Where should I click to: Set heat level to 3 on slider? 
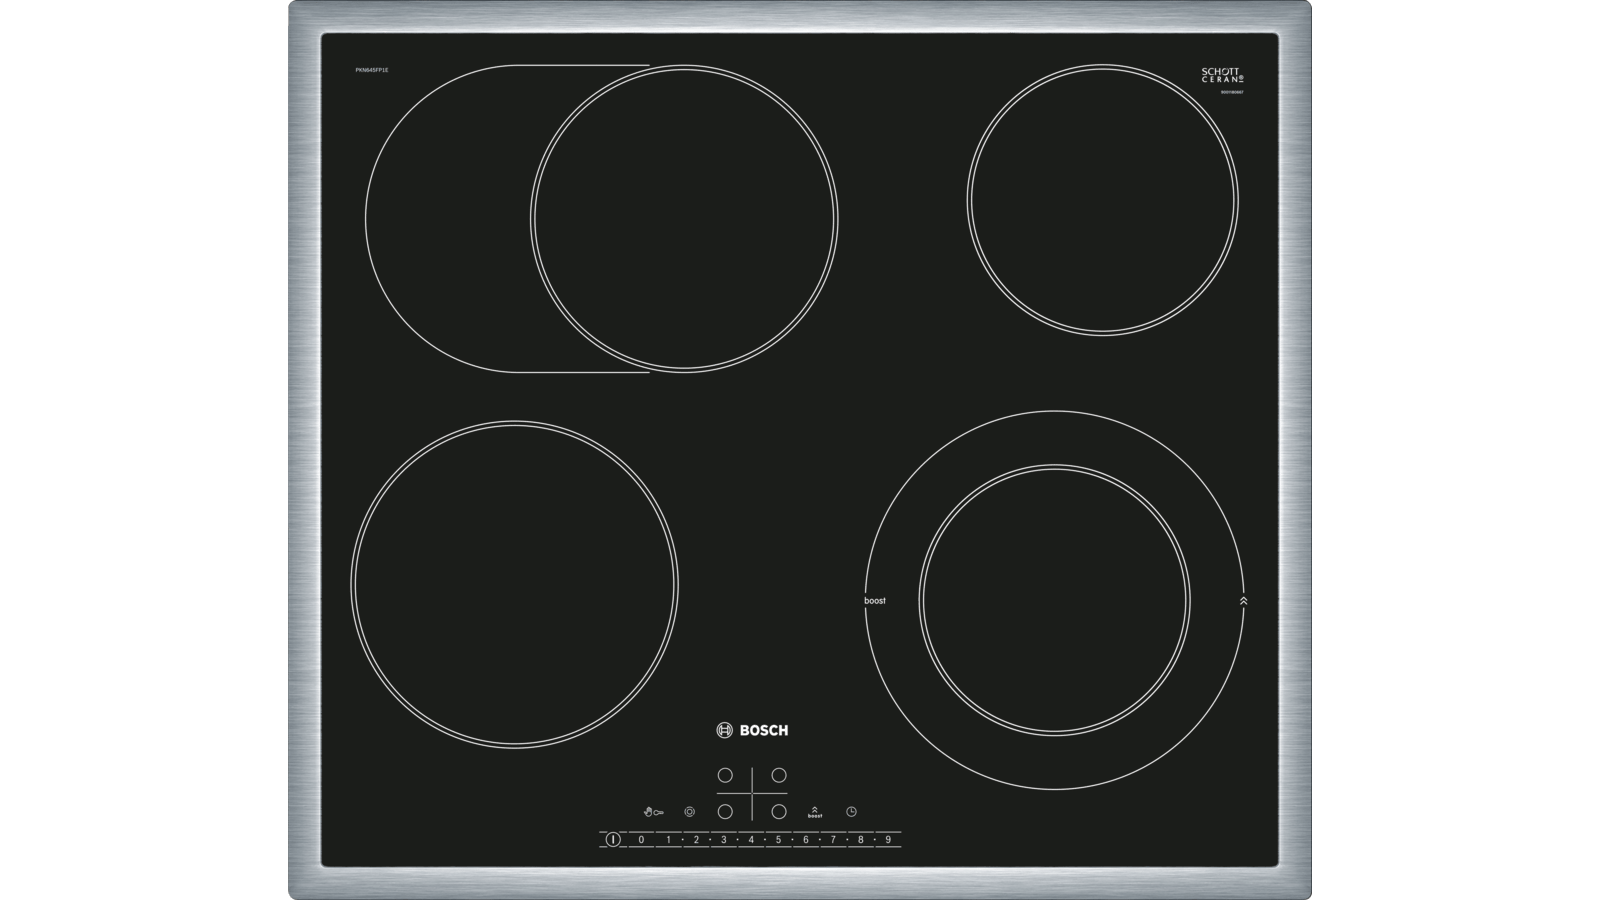click(x=723, y=839)
